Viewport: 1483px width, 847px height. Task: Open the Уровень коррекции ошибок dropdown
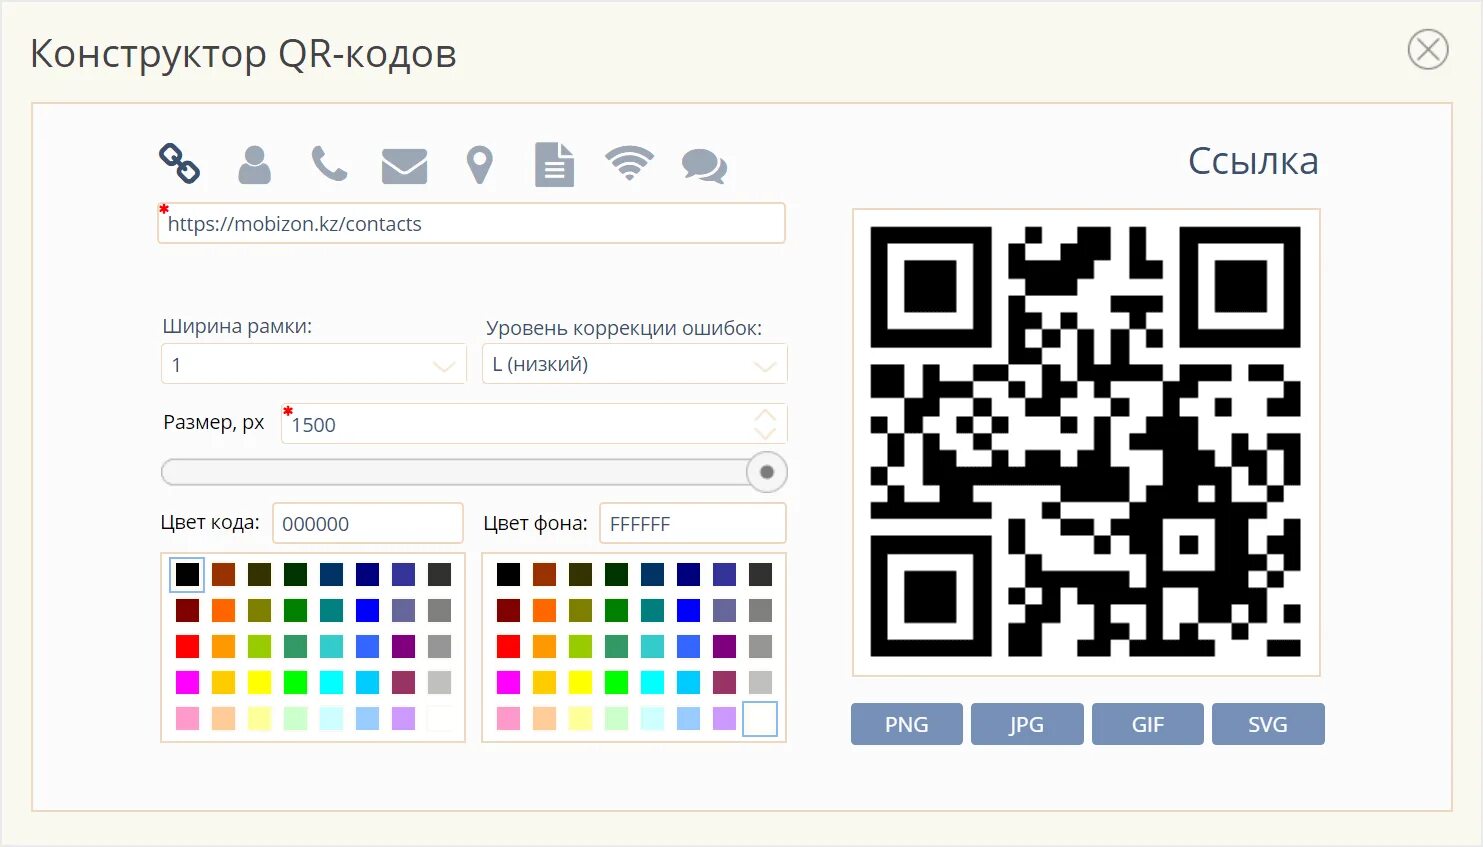pos(635,364)
